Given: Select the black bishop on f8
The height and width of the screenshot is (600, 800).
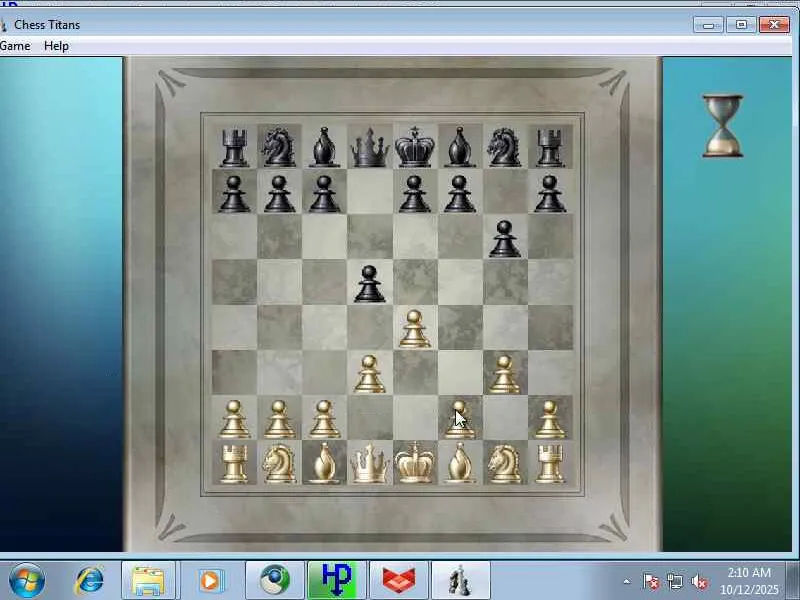Looking at the screenshot, I should point(460,147).
